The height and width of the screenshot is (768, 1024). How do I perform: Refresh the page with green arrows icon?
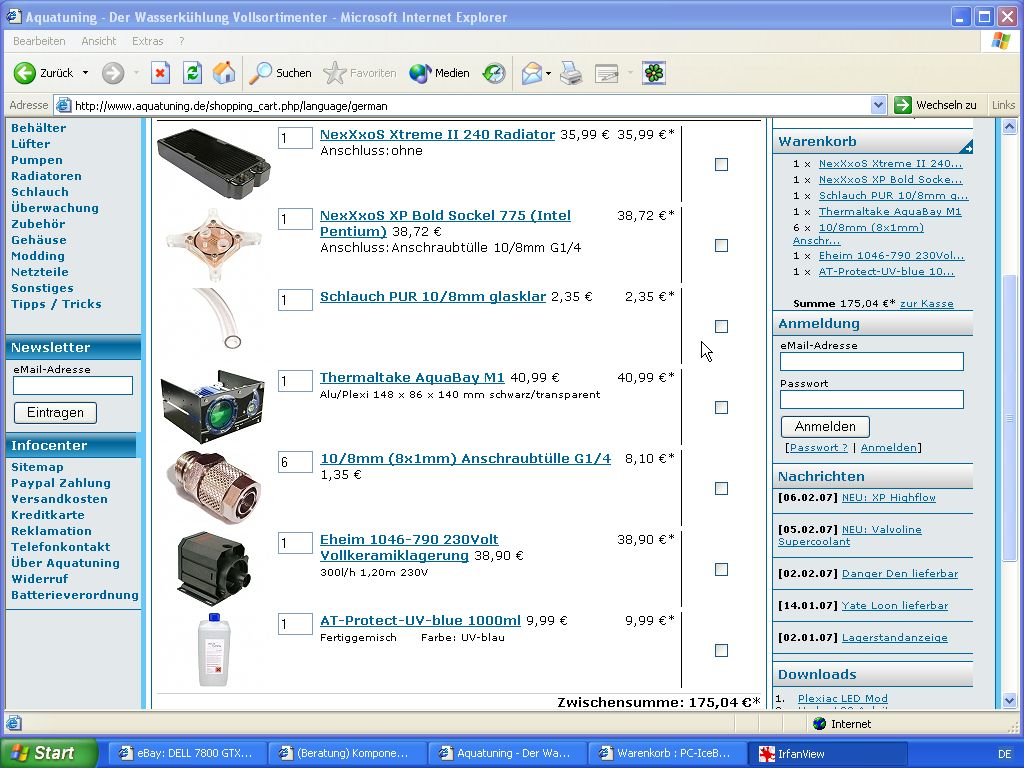coord(192,73)
